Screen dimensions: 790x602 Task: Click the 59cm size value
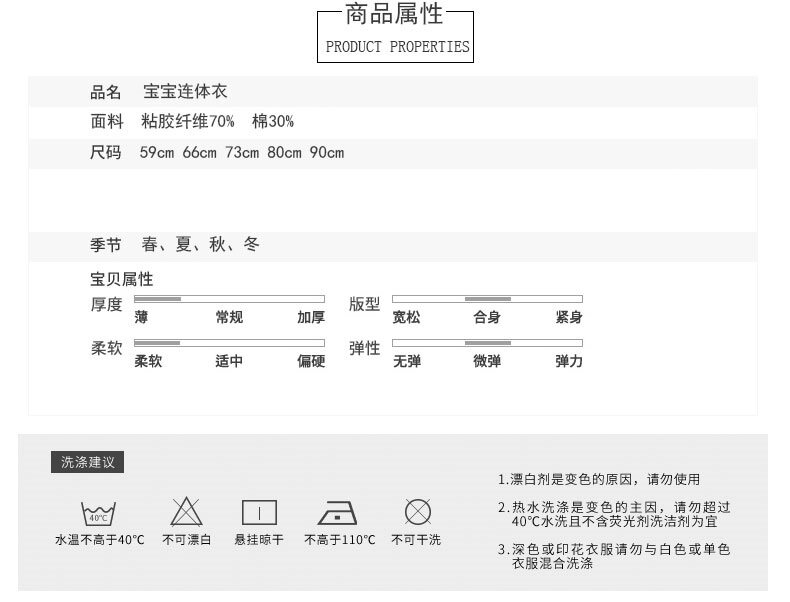click(157, 153)
